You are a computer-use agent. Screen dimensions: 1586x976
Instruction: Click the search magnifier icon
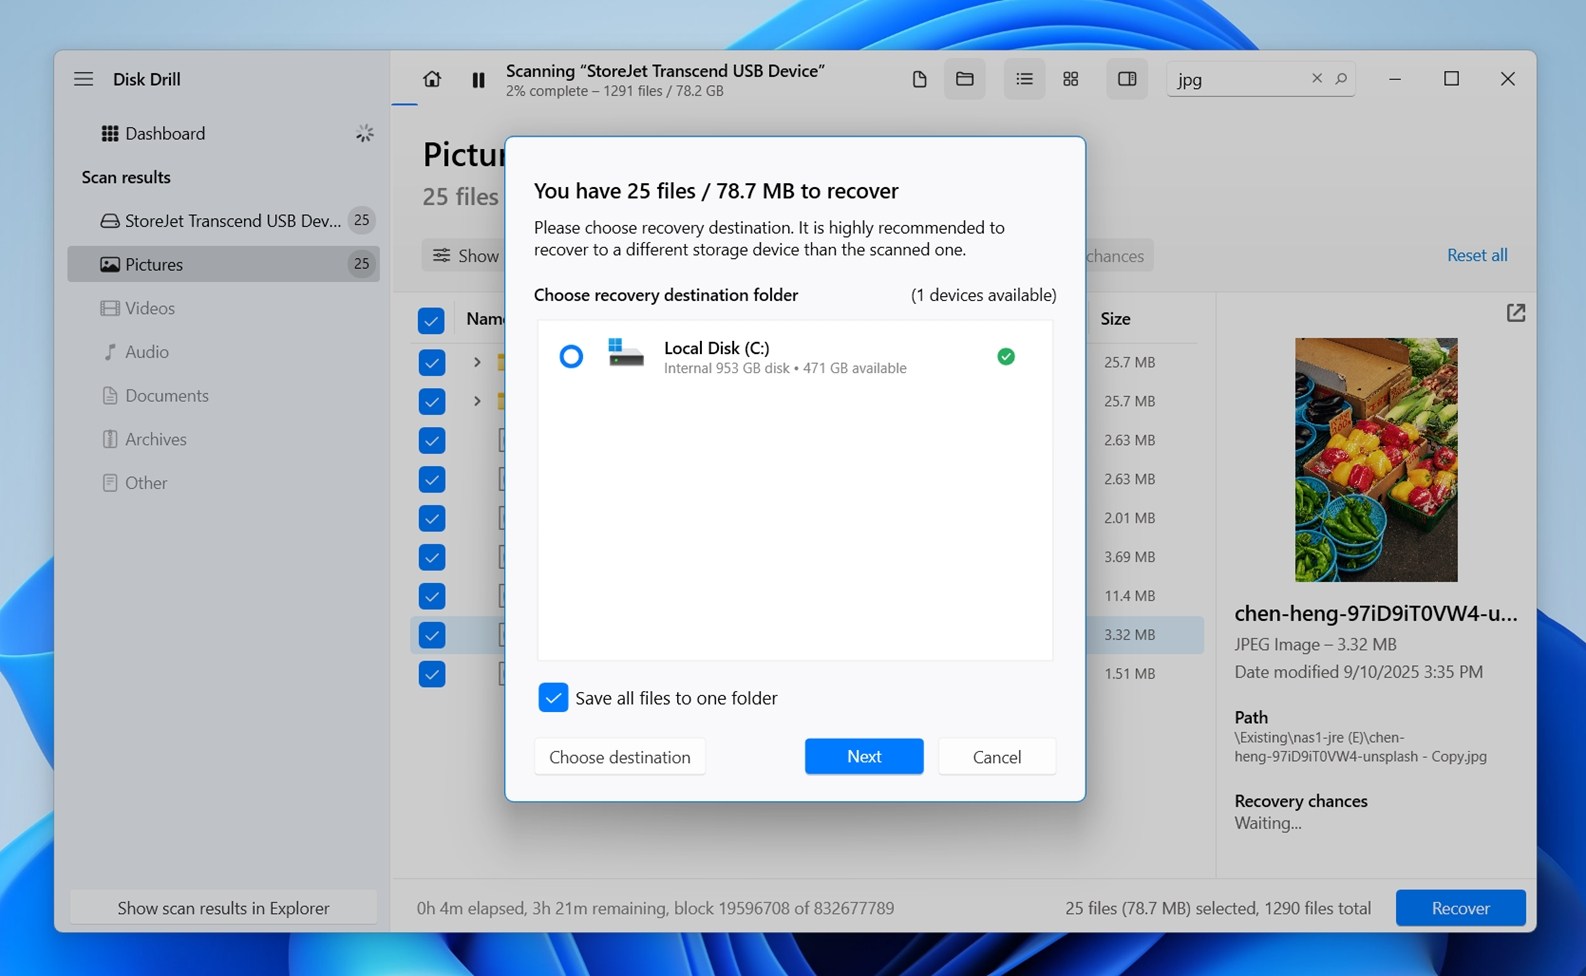[x=1342, y=78]
